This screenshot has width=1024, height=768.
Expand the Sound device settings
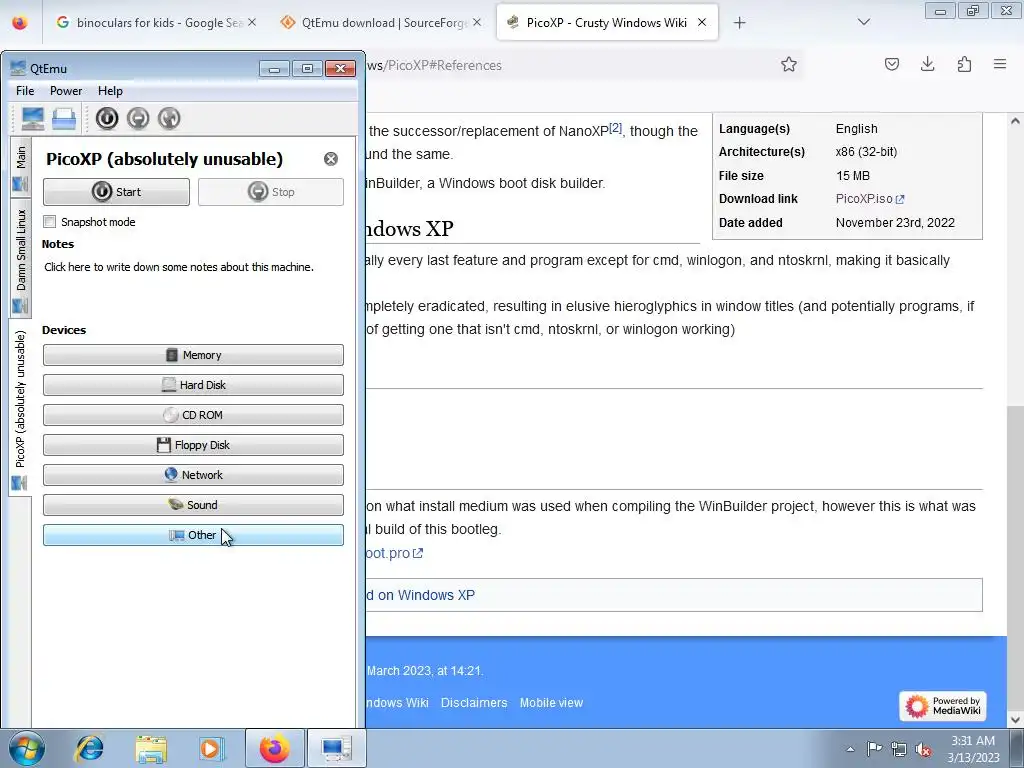193,505
